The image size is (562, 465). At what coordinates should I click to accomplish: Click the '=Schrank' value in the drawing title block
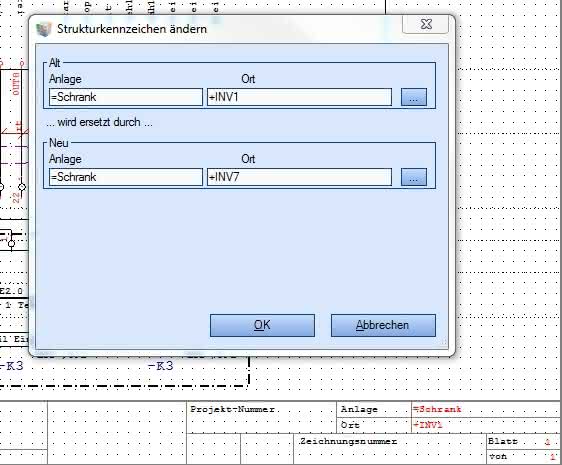[x=437, y=409]
